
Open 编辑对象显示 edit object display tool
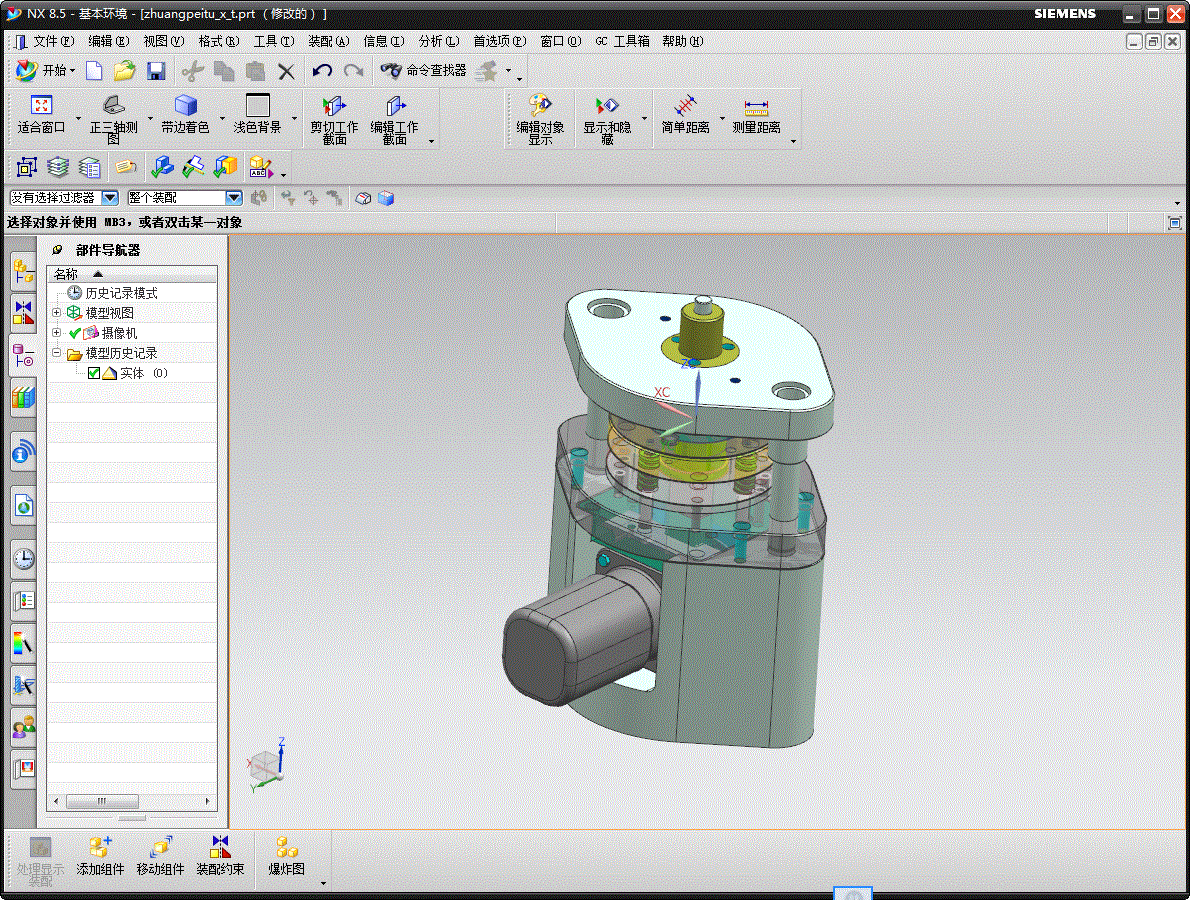tap(540, 106)
